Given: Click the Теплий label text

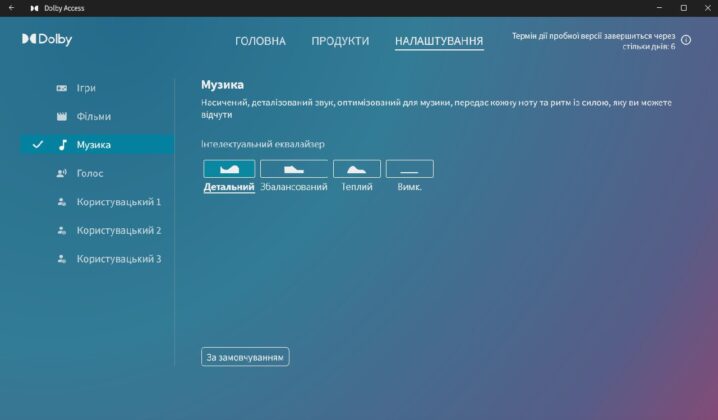Looking at the screenshot, I should tap(357, 187).
